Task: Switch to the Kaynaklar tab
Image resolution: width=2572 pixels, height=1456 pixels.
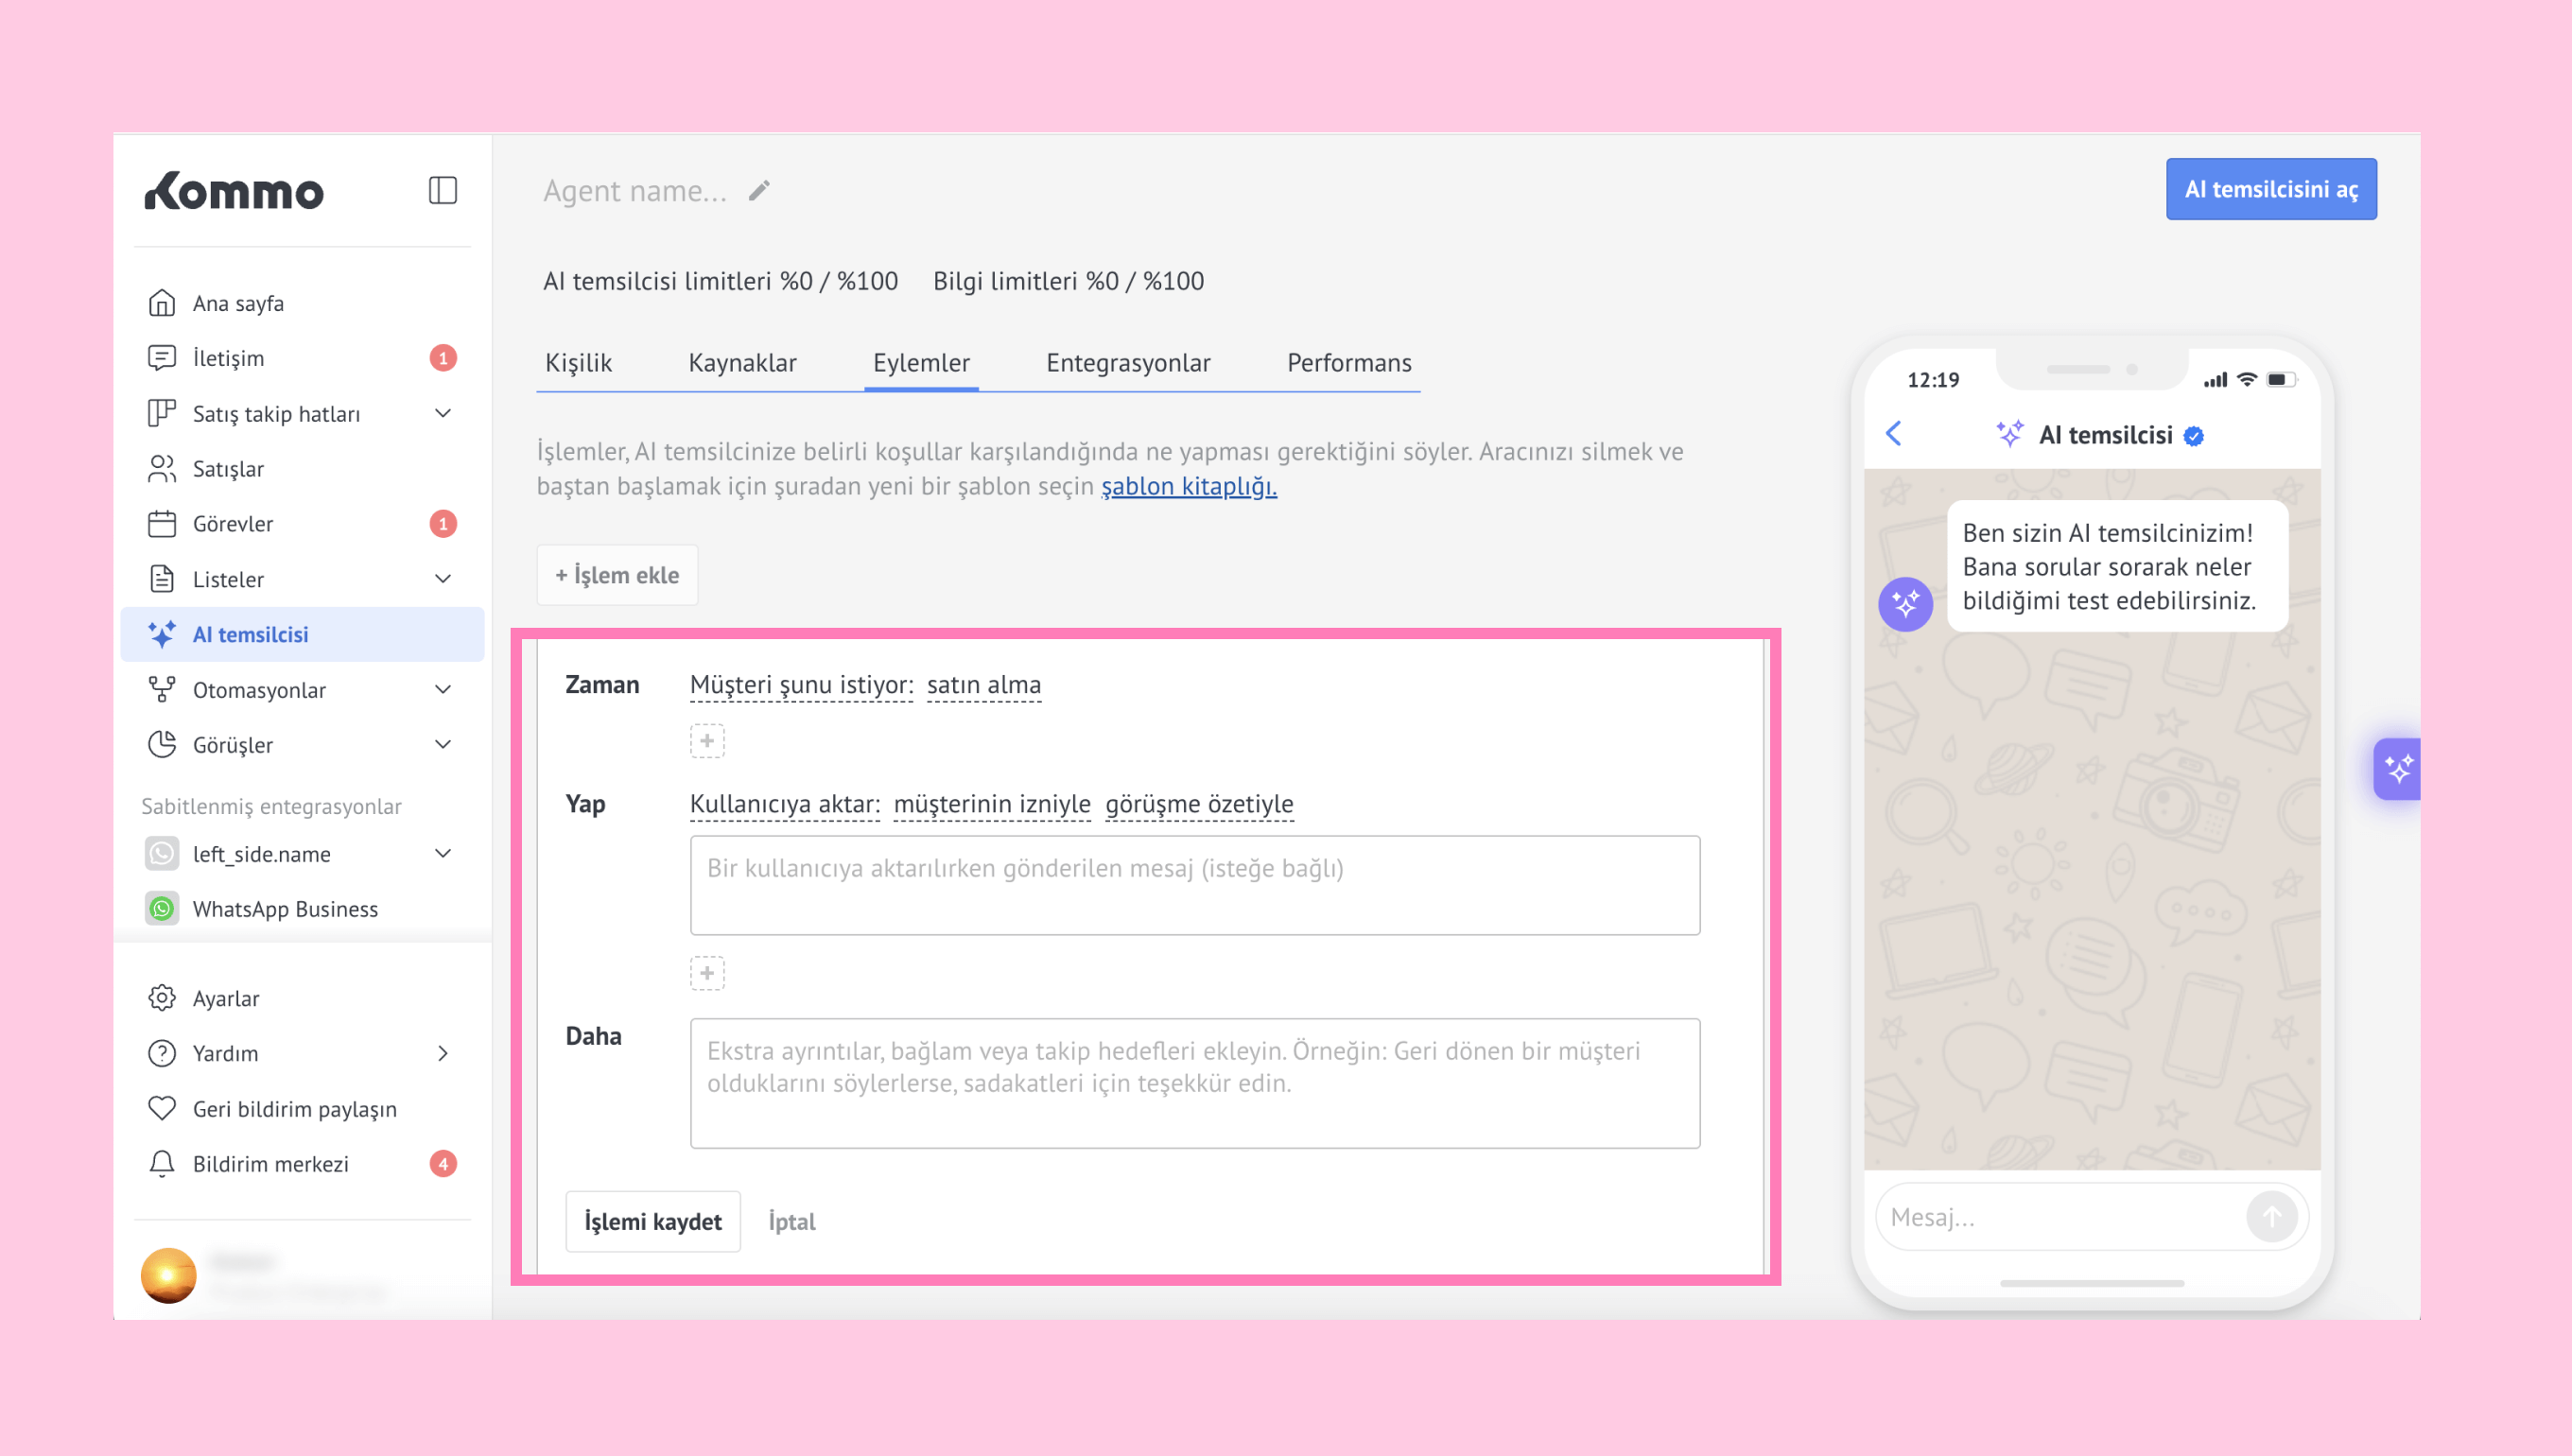Action: click(742, 363)
